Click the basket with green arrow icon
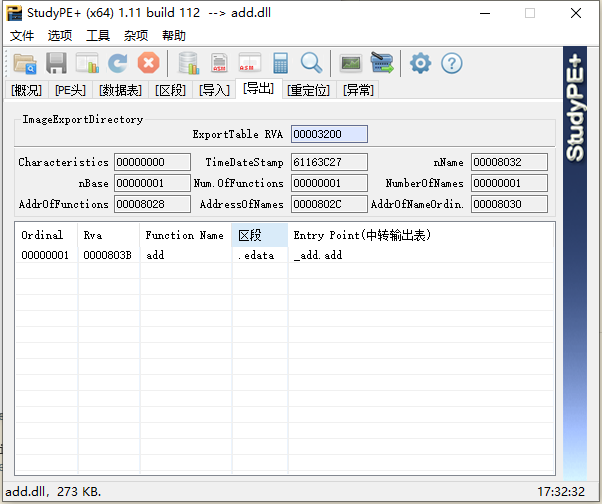The image size is (602, 504). click(x=382, y=63)
